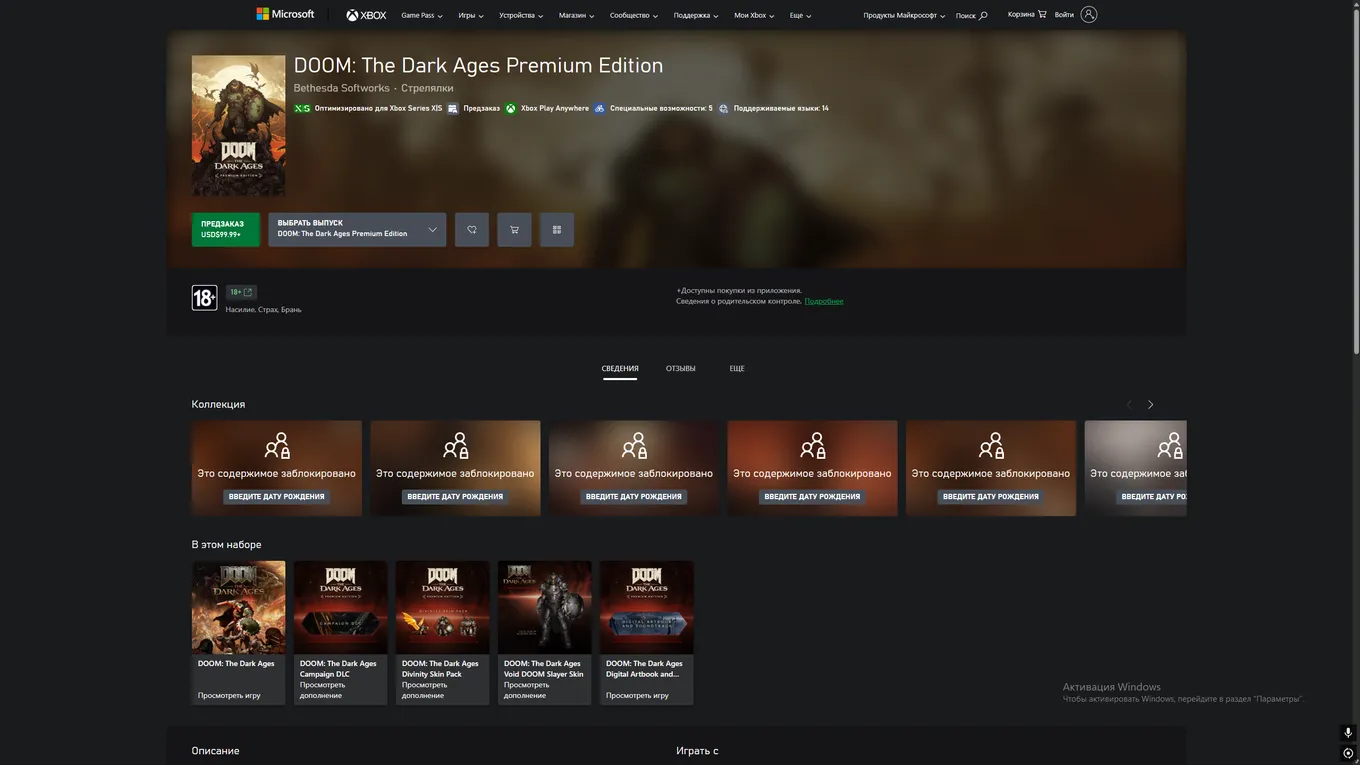Viewport: 1360px width, 765px height.
Task: Click the profile avatar icon to sign in
Action: tap(1089, 14)
